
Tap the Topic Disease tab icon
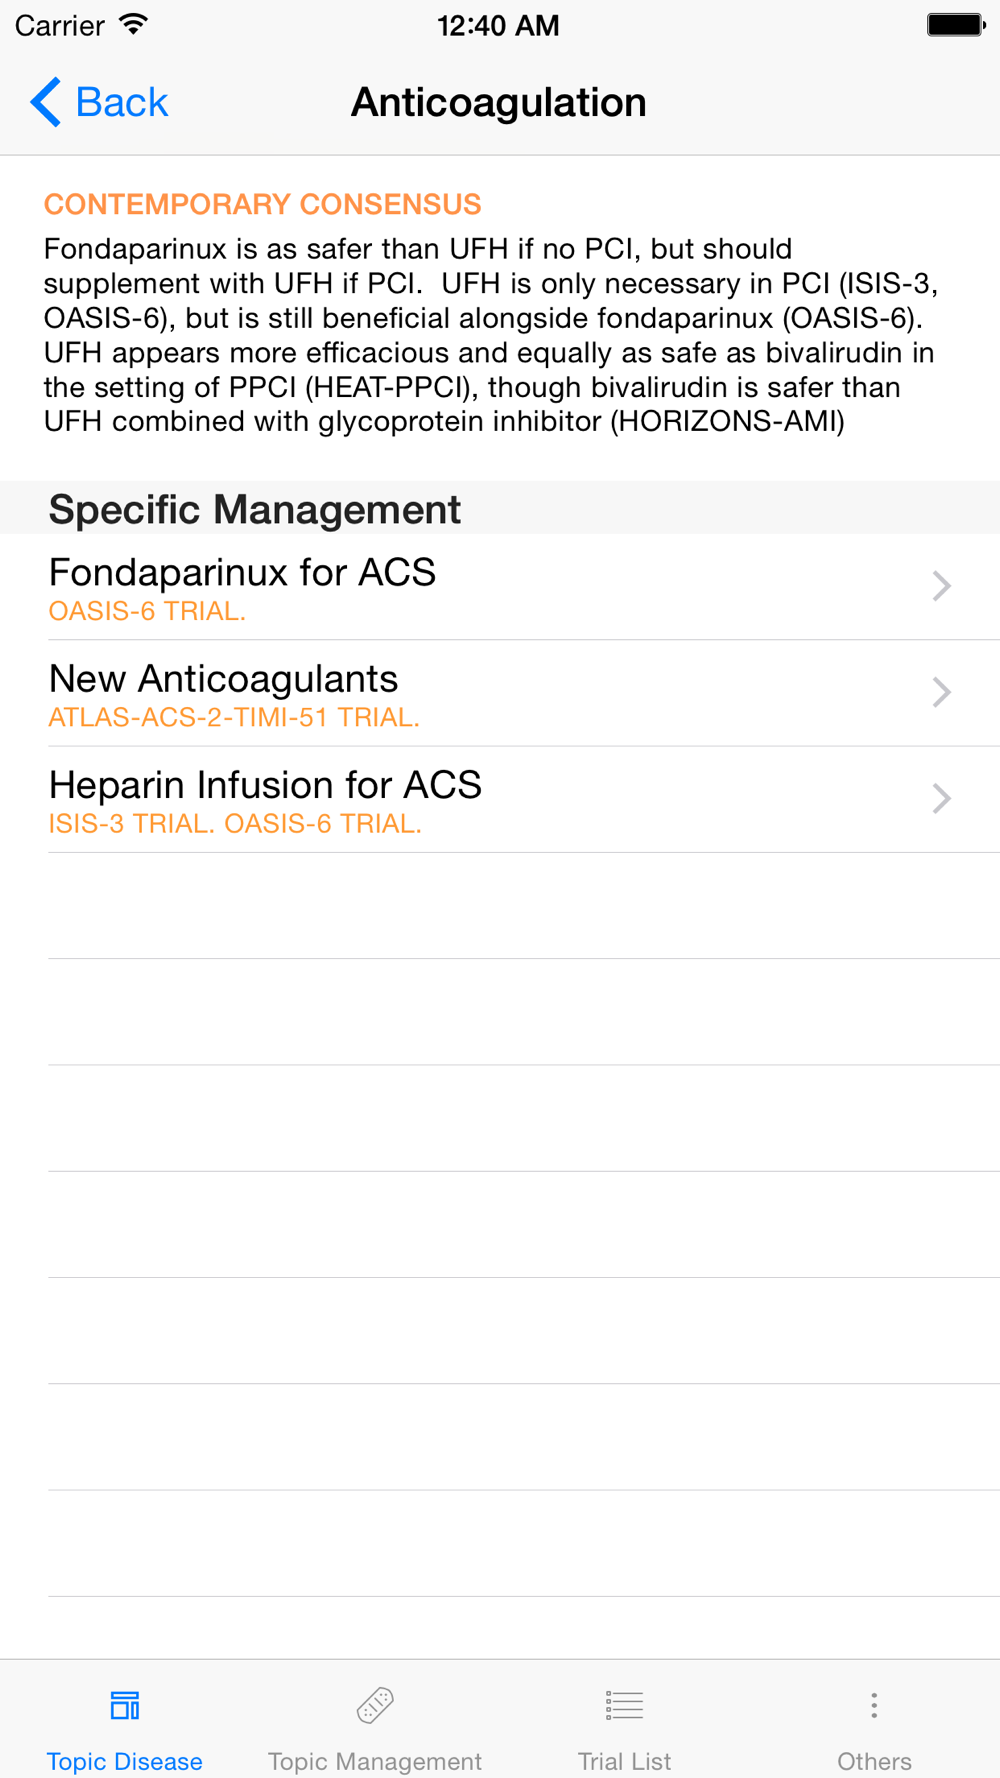click(x=125, y=1705)
